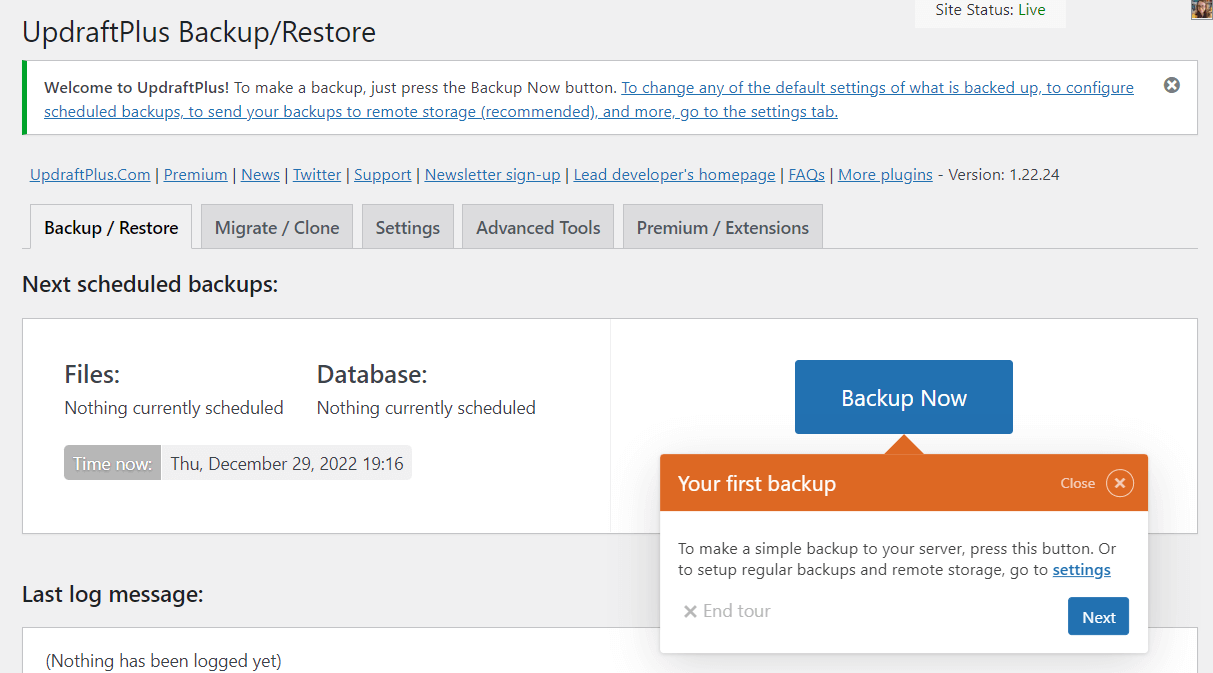
Task: Open the Settings tab
Action: (x=407, y=227)
